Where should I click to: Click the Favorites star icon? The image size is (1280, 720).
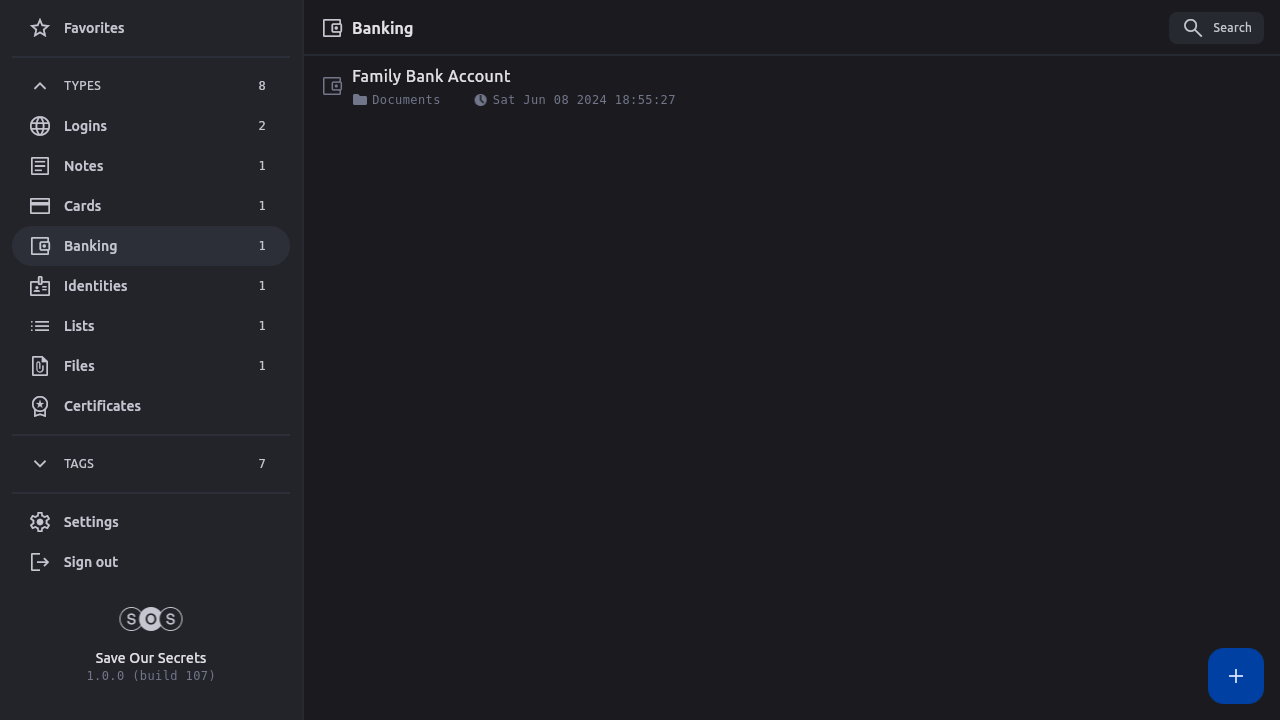coord(40,28)
